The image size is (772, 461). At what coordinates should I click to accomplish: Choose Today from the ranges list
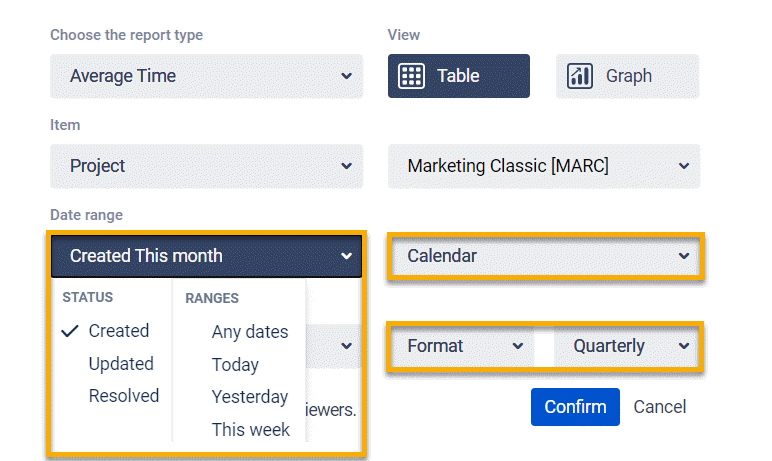pos(235,365)
